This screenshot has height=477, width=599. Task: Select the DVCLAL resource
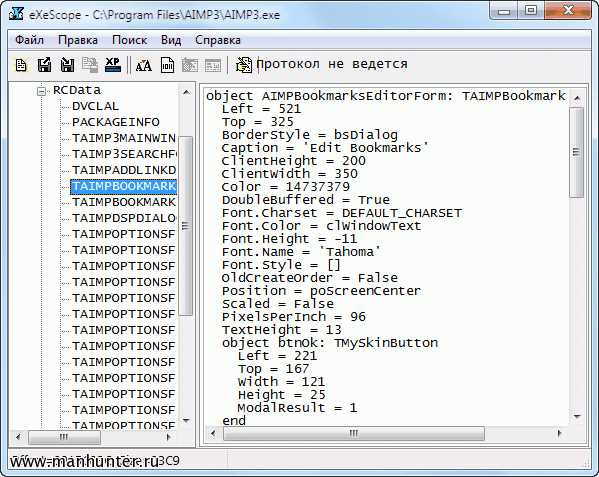pos(96,106)
